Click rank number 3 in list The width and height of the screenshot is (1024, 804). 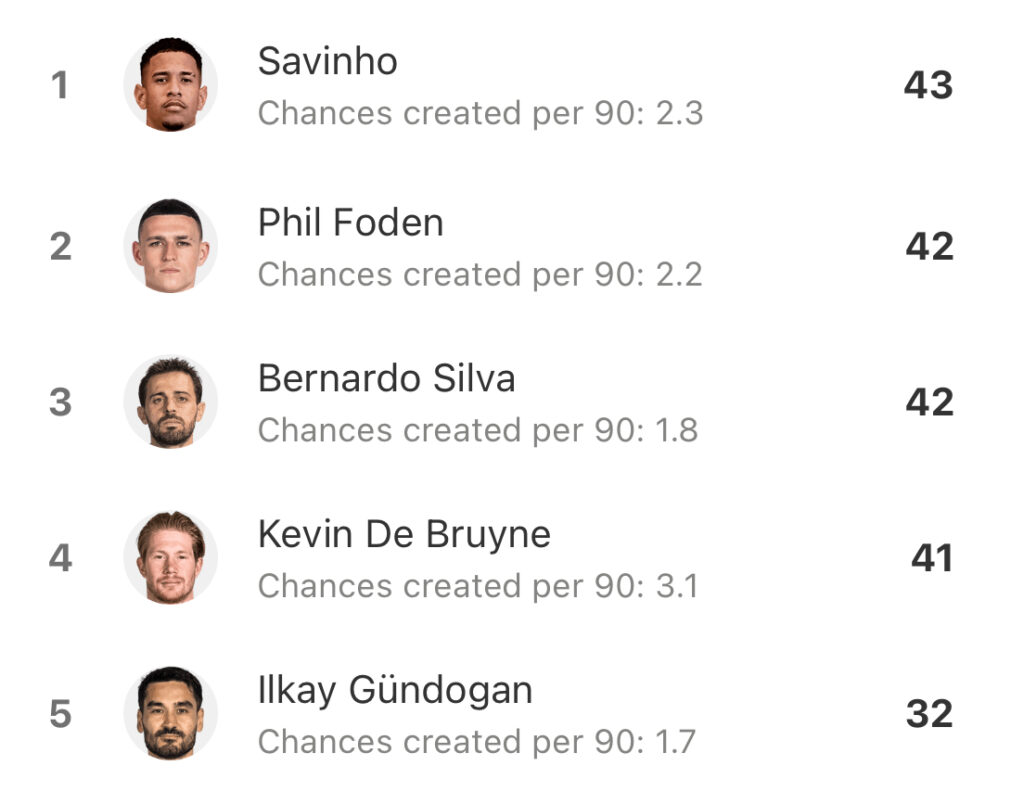(60, 402)
